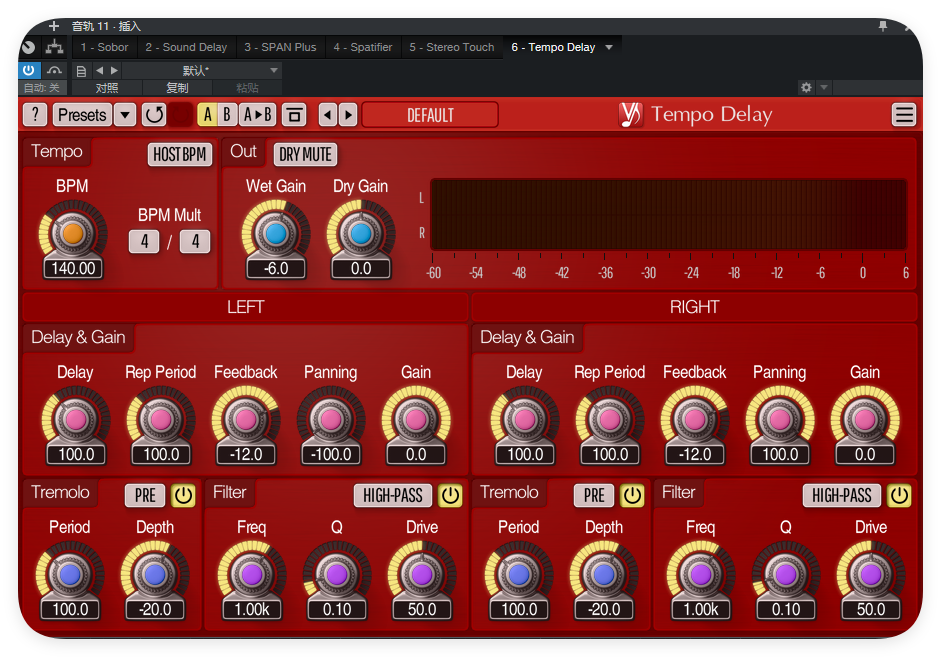Click the right Panning knob
Screen dimensions: 941x657
click(x=780, y=419)
